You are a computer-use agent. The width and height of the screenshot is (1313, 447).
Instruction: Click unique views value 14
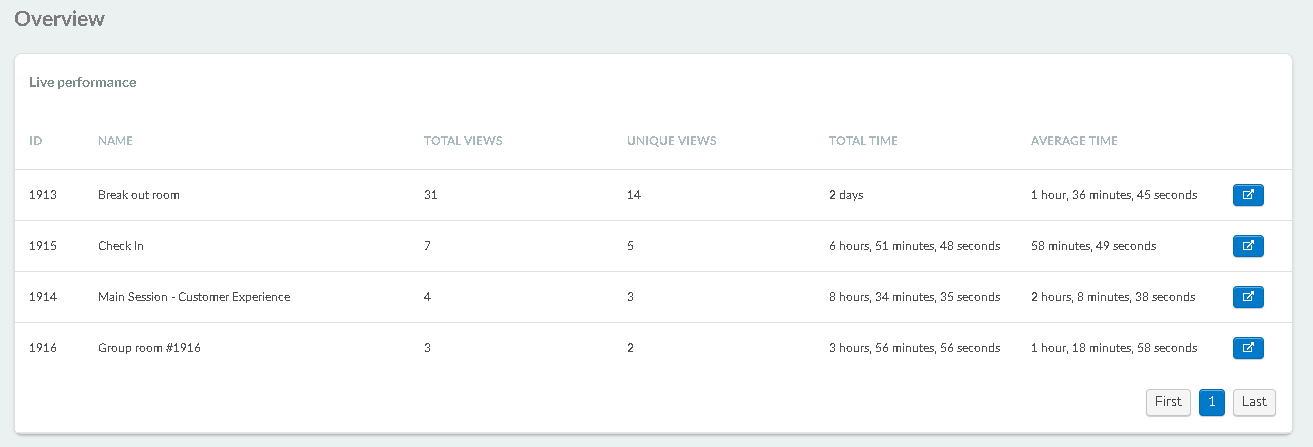(634, 195)
